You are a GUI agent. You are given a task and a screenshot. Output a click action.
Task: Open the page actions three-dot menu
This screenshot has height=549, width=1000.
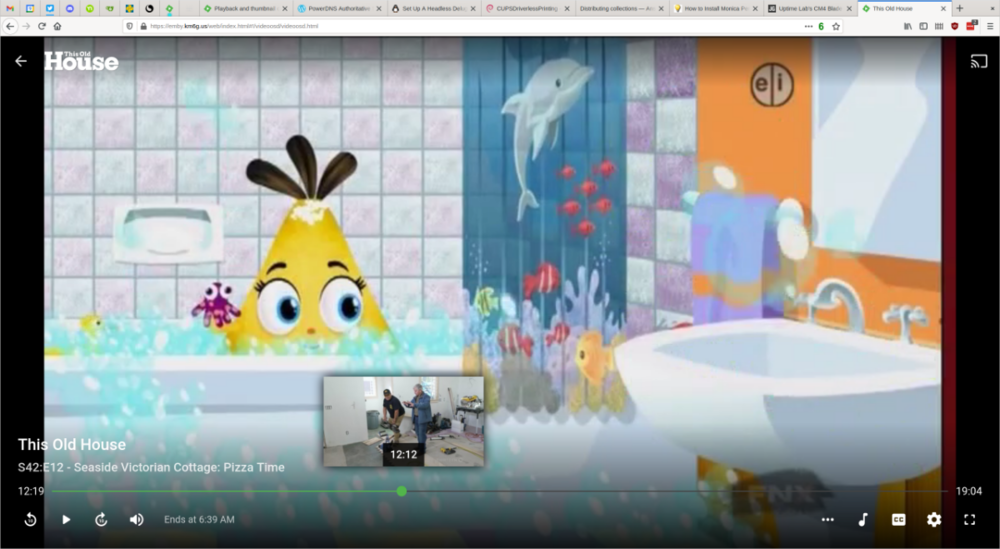tap(808, 26)
